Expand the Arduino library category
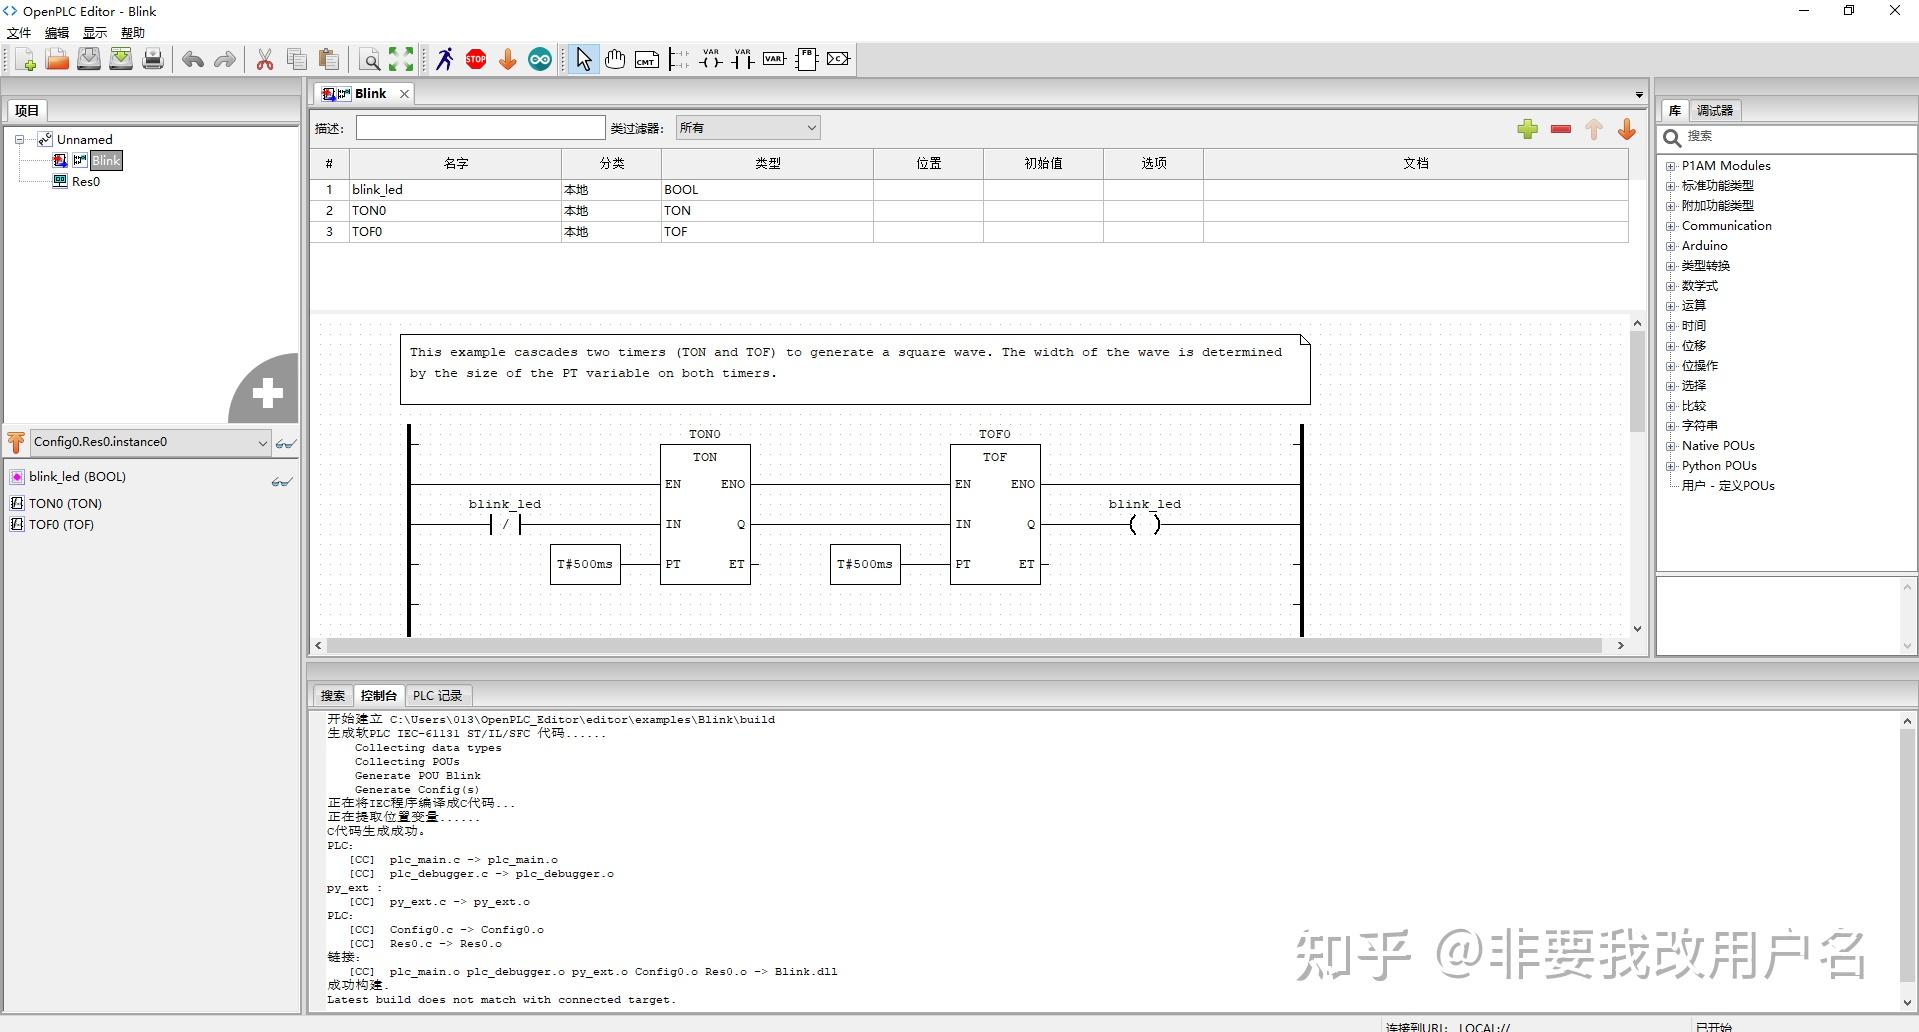1919x1032 pixels. tap(1672, 245)
